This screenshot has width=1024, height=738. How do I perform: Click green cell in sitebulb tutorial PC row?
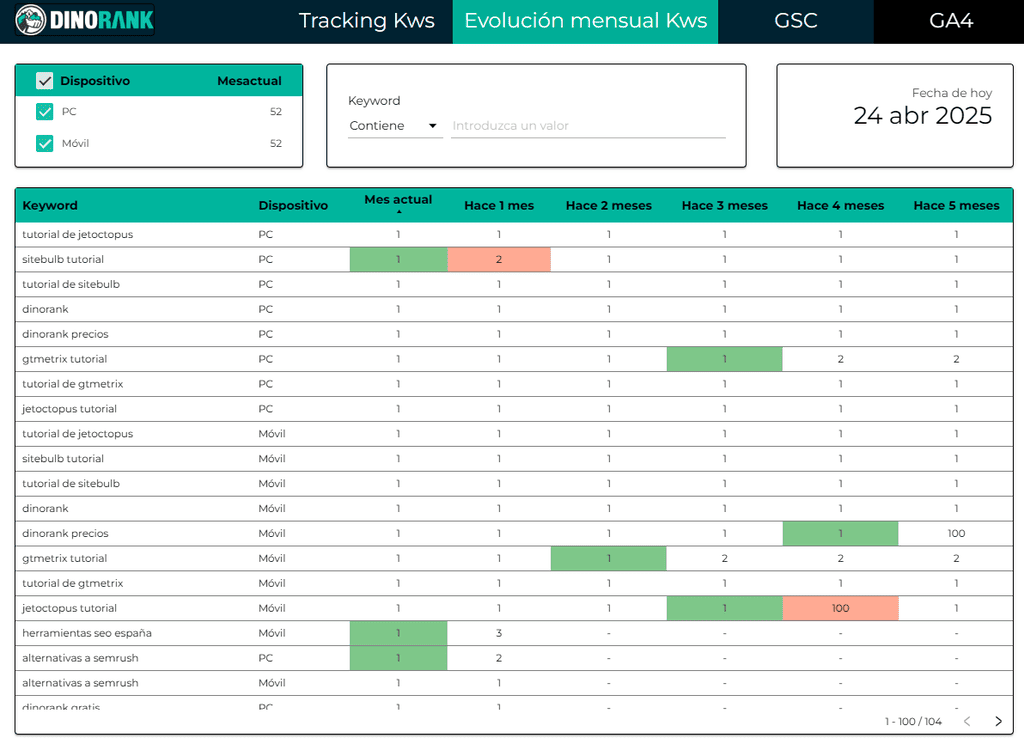[398, 259]
